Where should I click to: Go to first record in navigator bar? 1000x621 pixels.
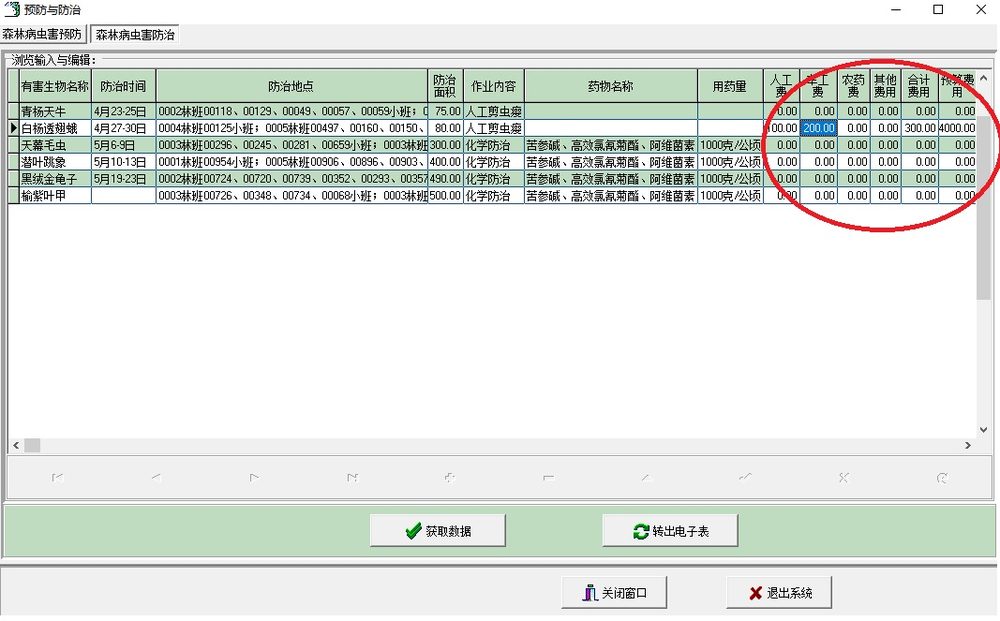tap(57, 478)
